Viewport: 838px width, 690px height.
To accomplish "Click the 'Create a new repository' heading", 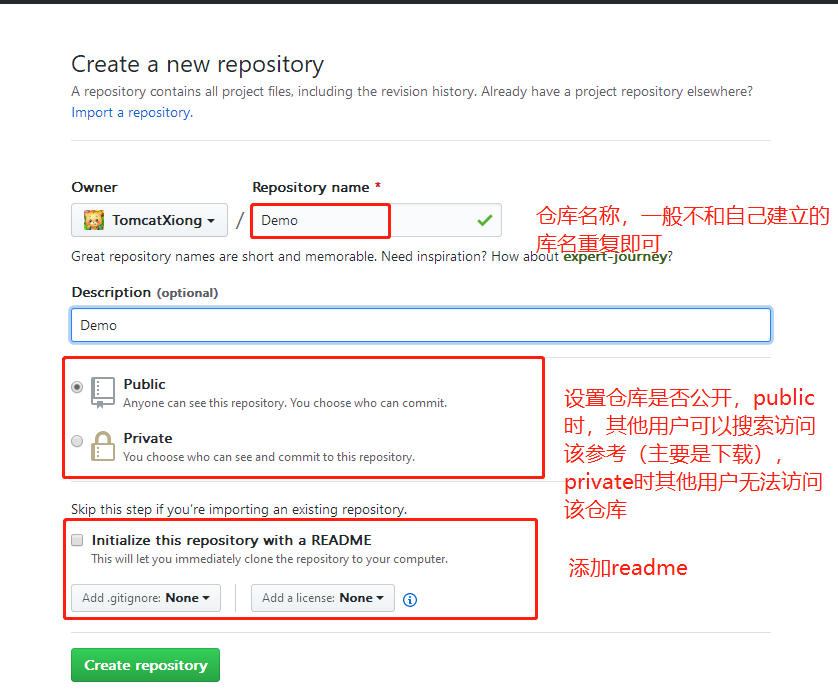I will 198,65.
